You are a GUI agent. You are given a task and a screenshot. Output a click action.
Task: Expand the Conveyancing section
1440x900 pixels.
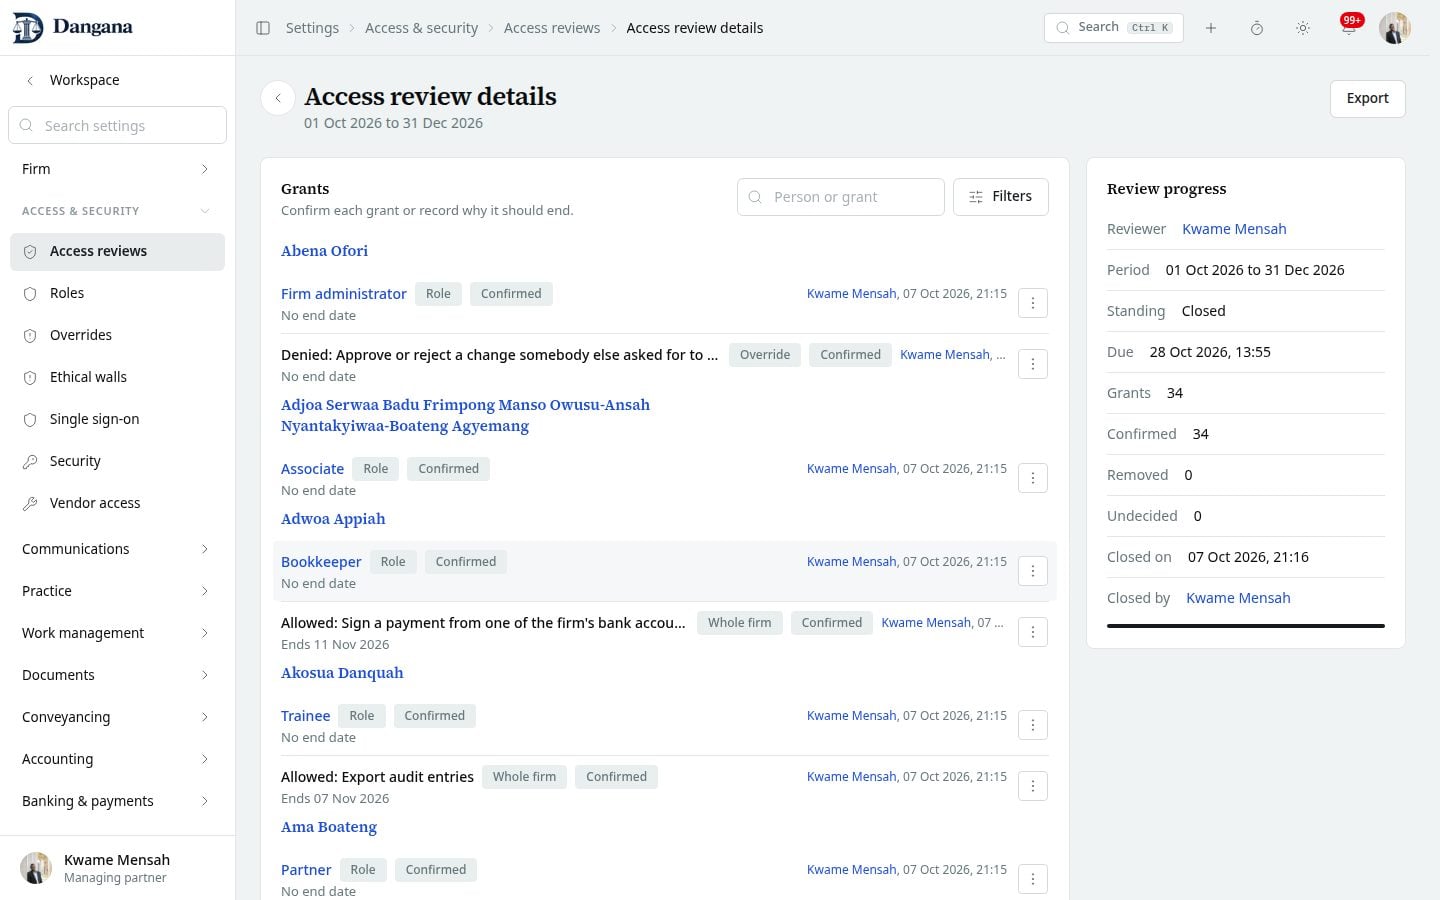[117, 717]
